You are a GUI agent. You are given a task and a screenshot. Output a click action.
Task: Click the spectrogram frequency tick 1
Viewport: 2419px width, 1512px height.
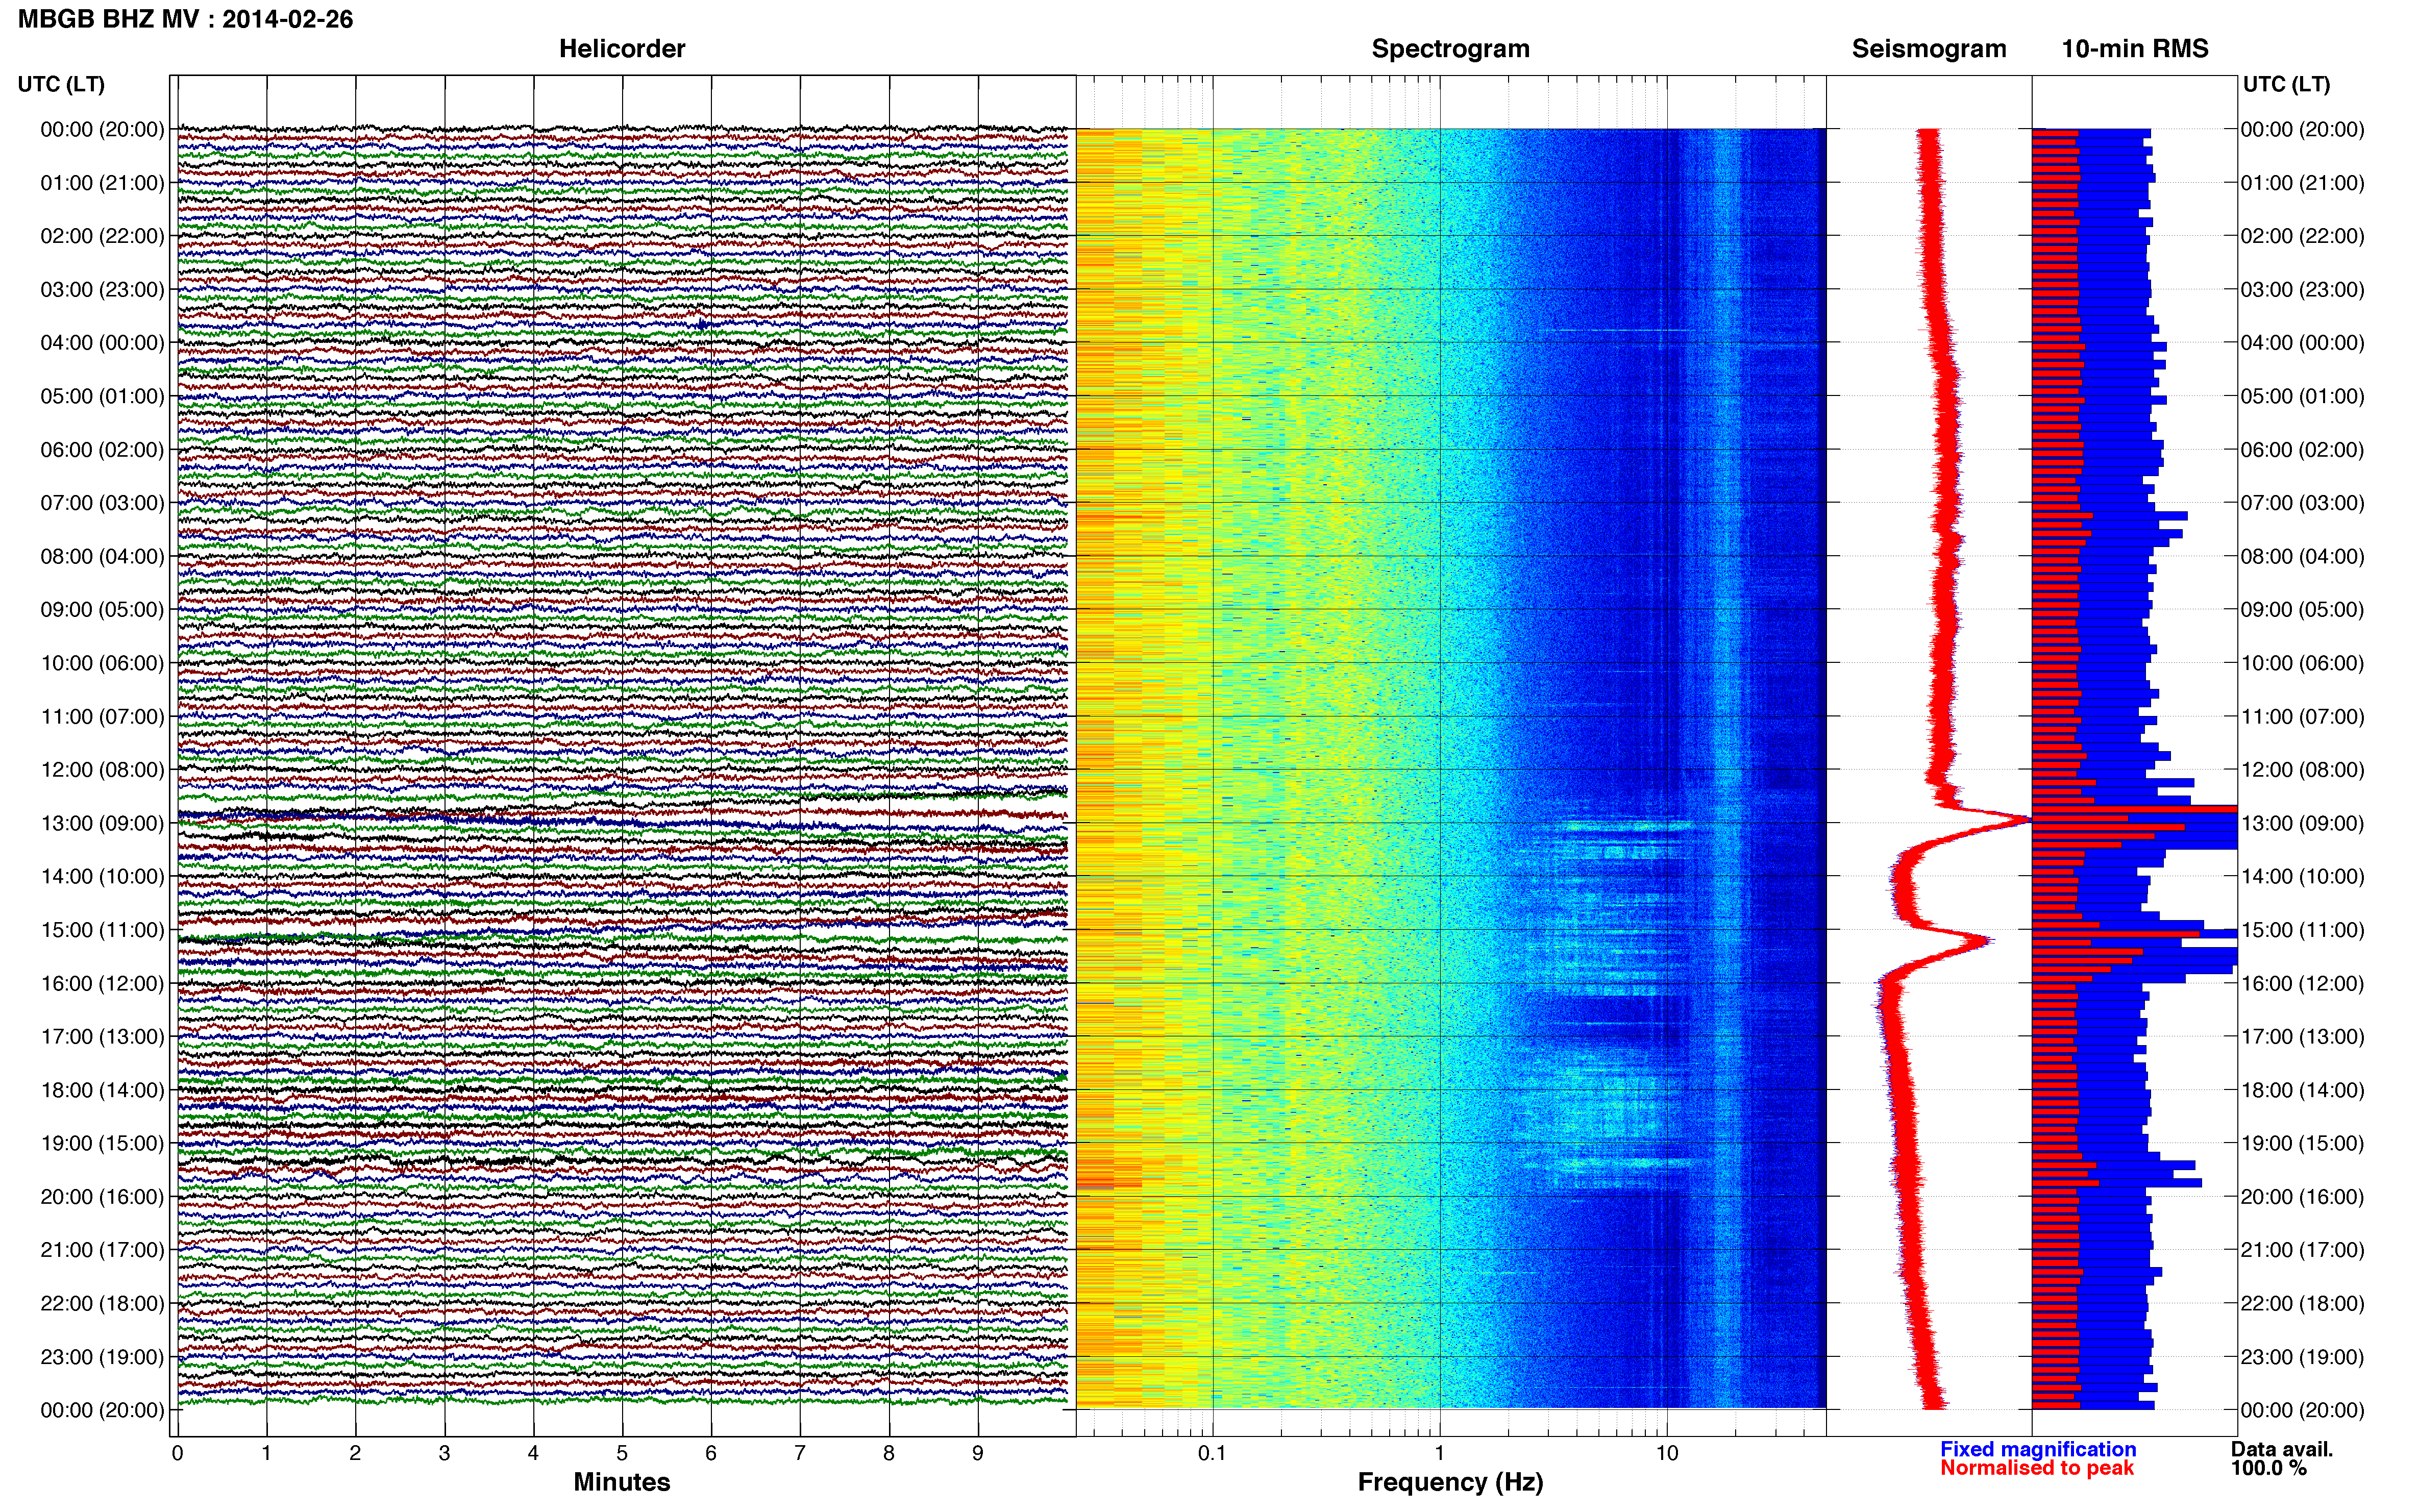coord(1440,1453)
